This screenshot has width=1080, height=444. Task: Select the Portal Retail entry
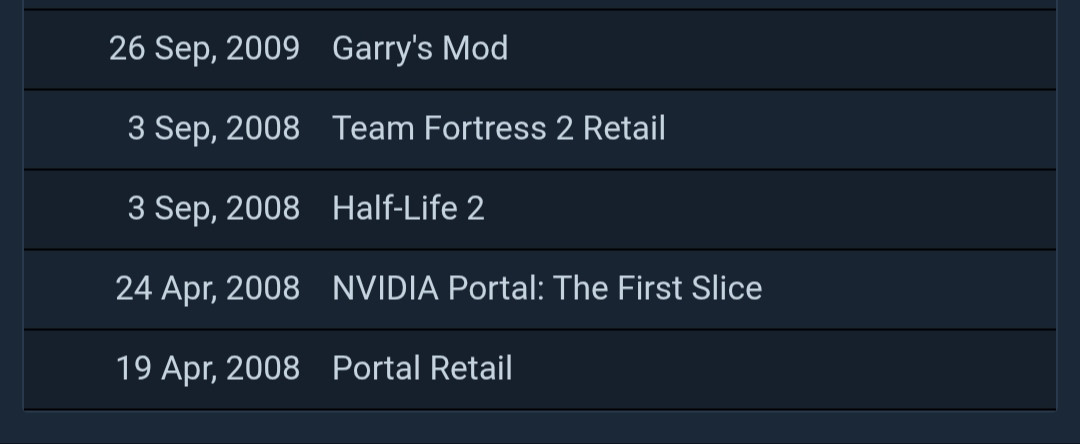click(421, 369)
